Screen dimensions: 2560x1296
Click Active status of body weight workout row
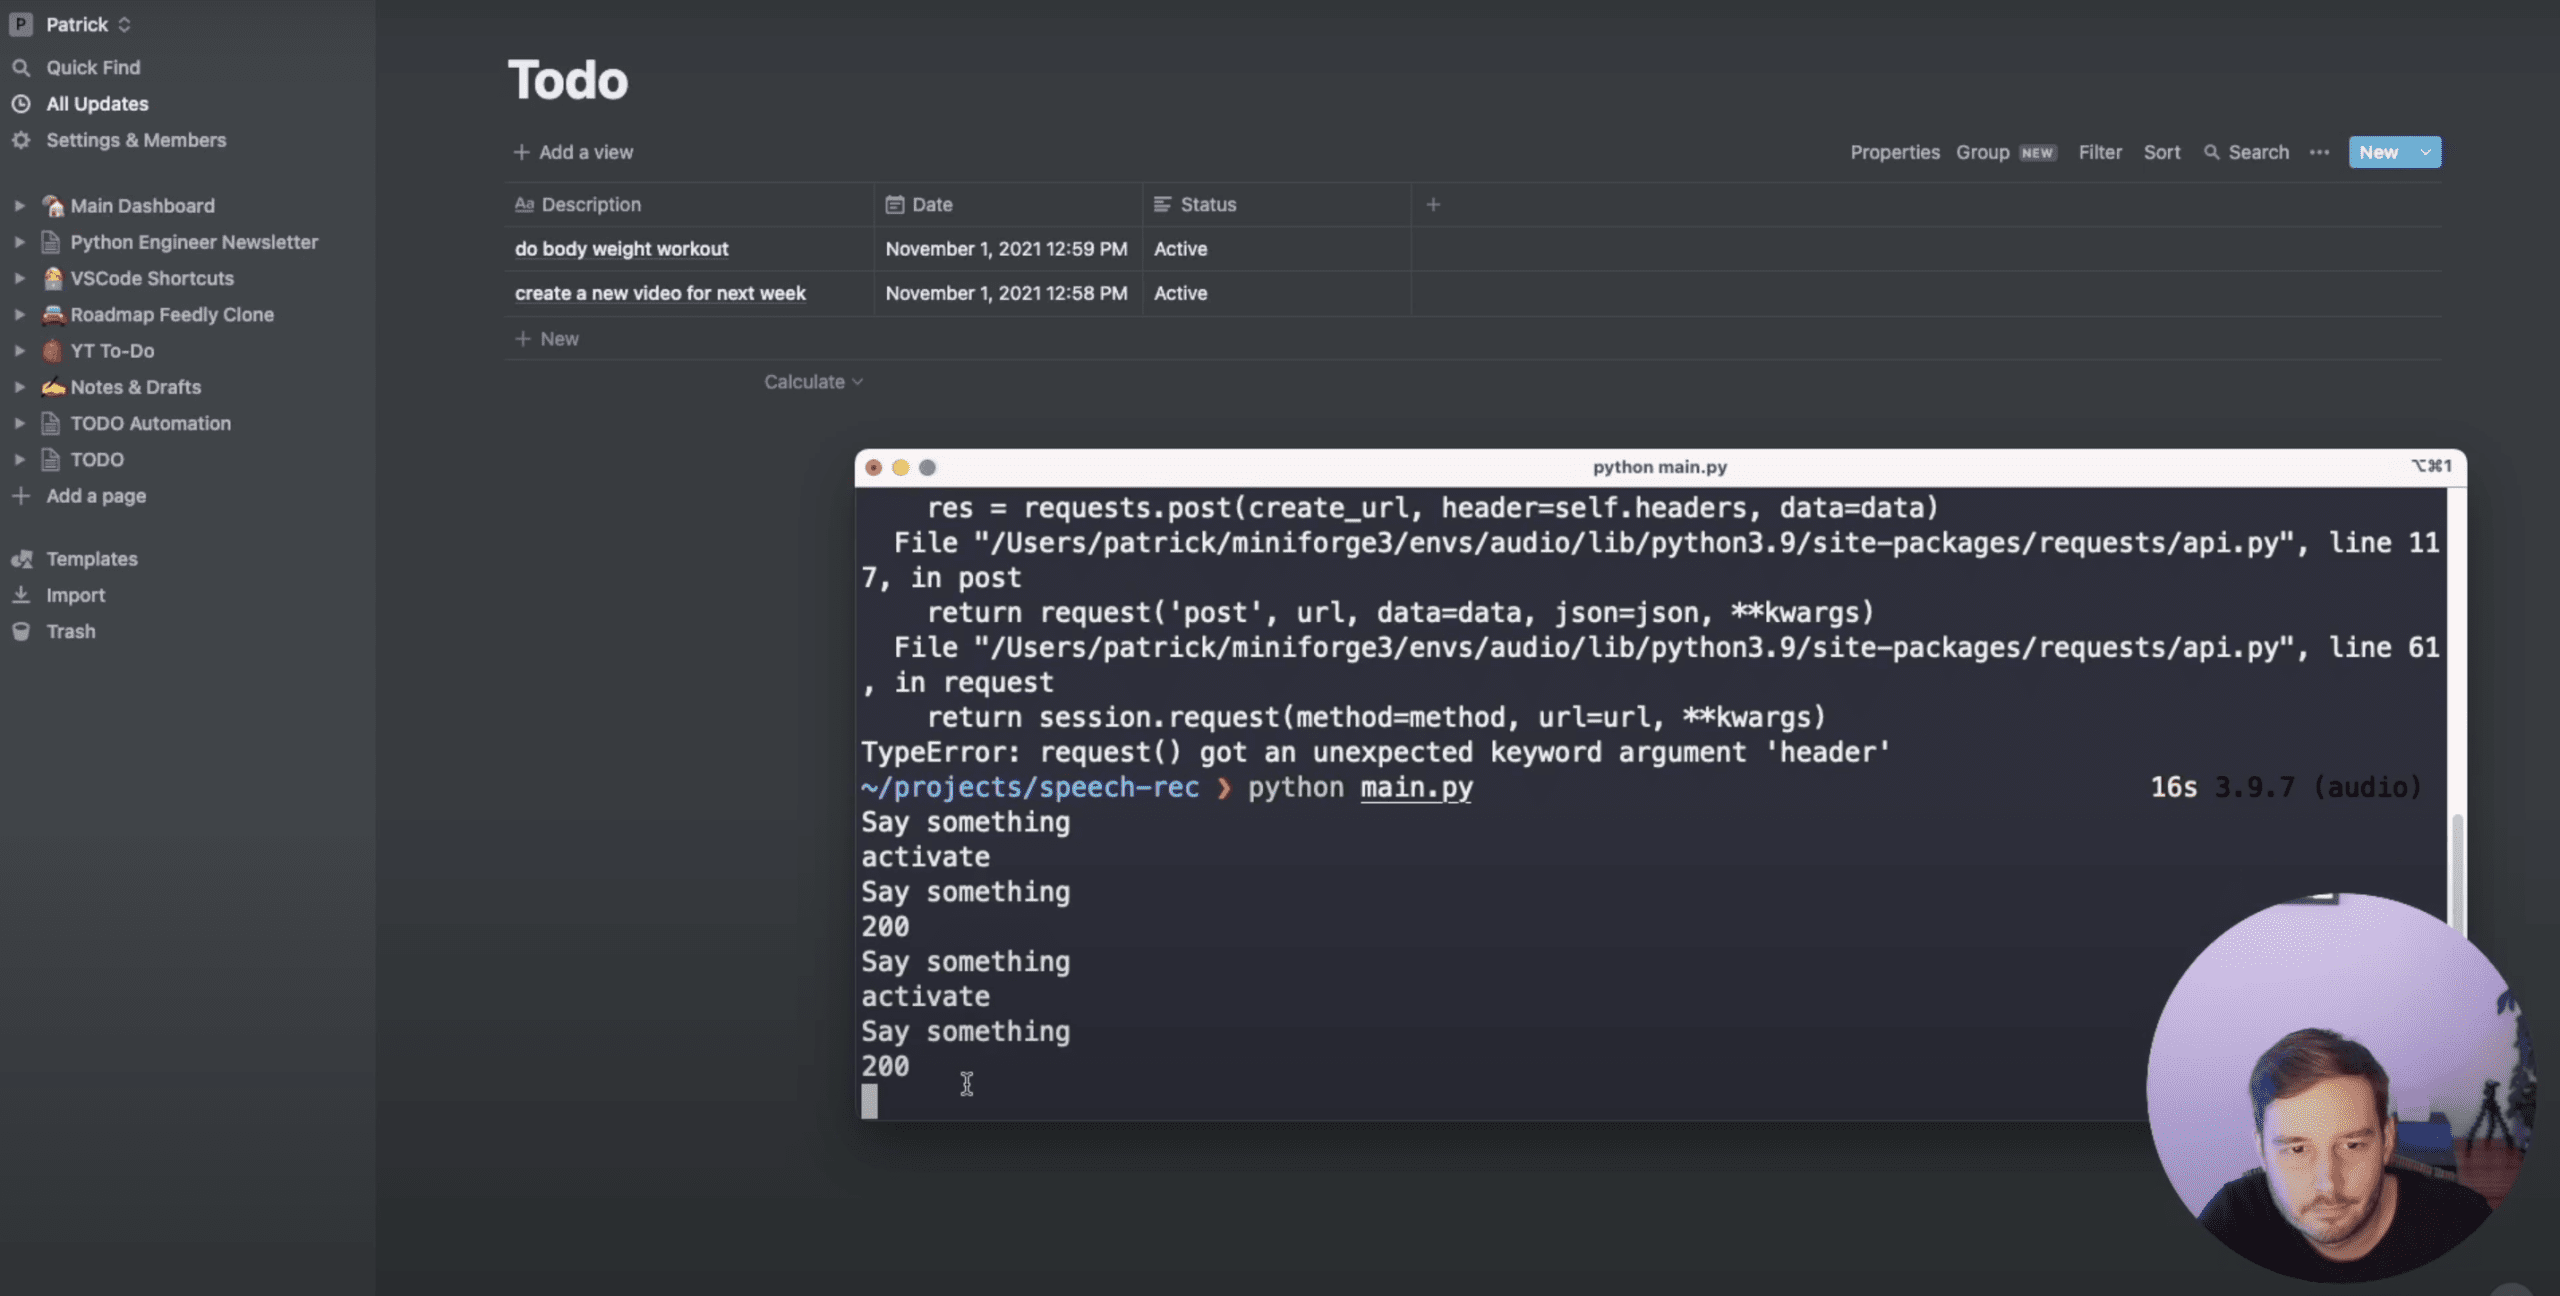tap(1180, 249)
